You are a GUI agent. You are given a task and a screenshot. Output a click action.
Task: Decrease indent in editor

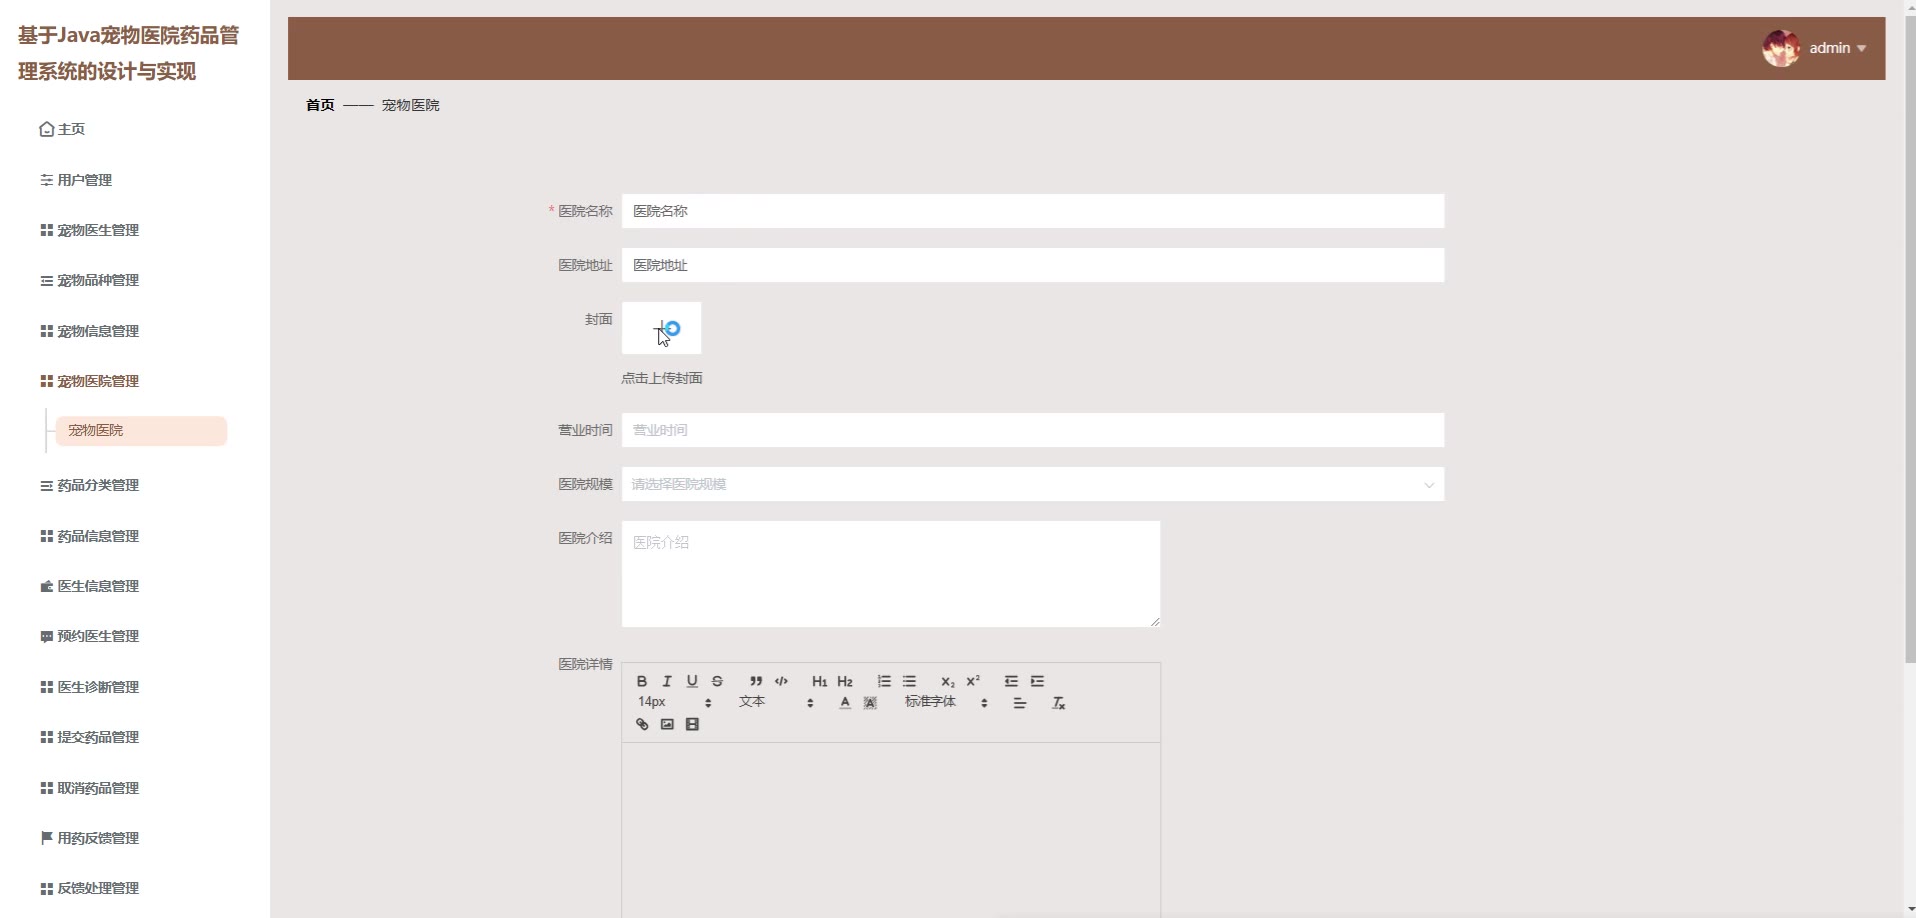1011,681
